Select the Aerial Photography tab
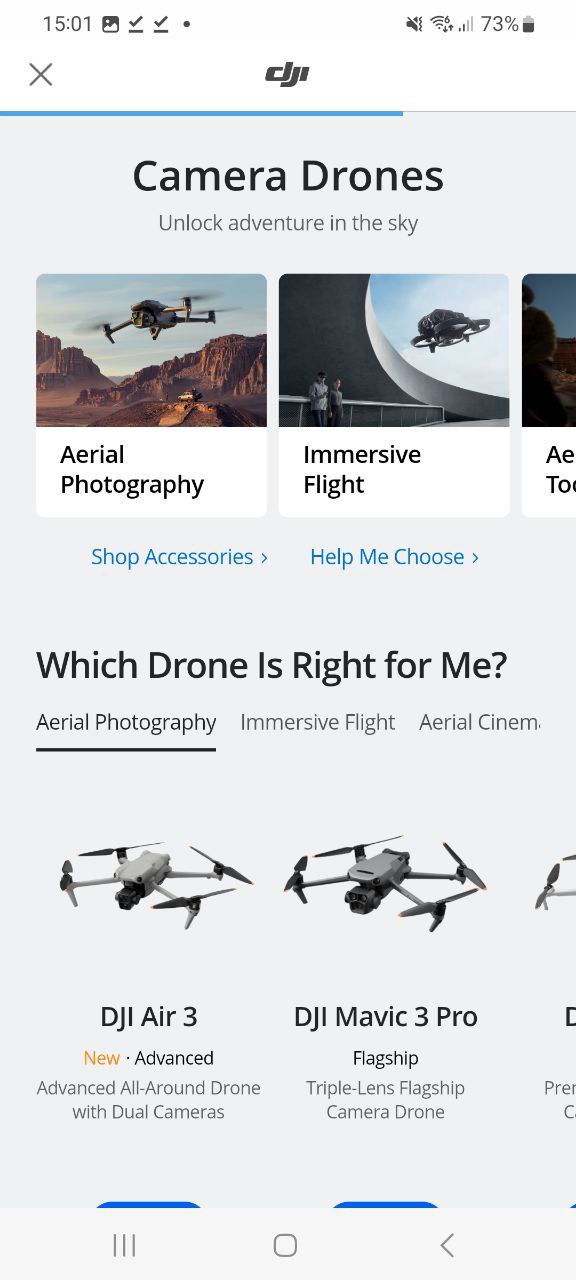 click(x=126, y=722)
